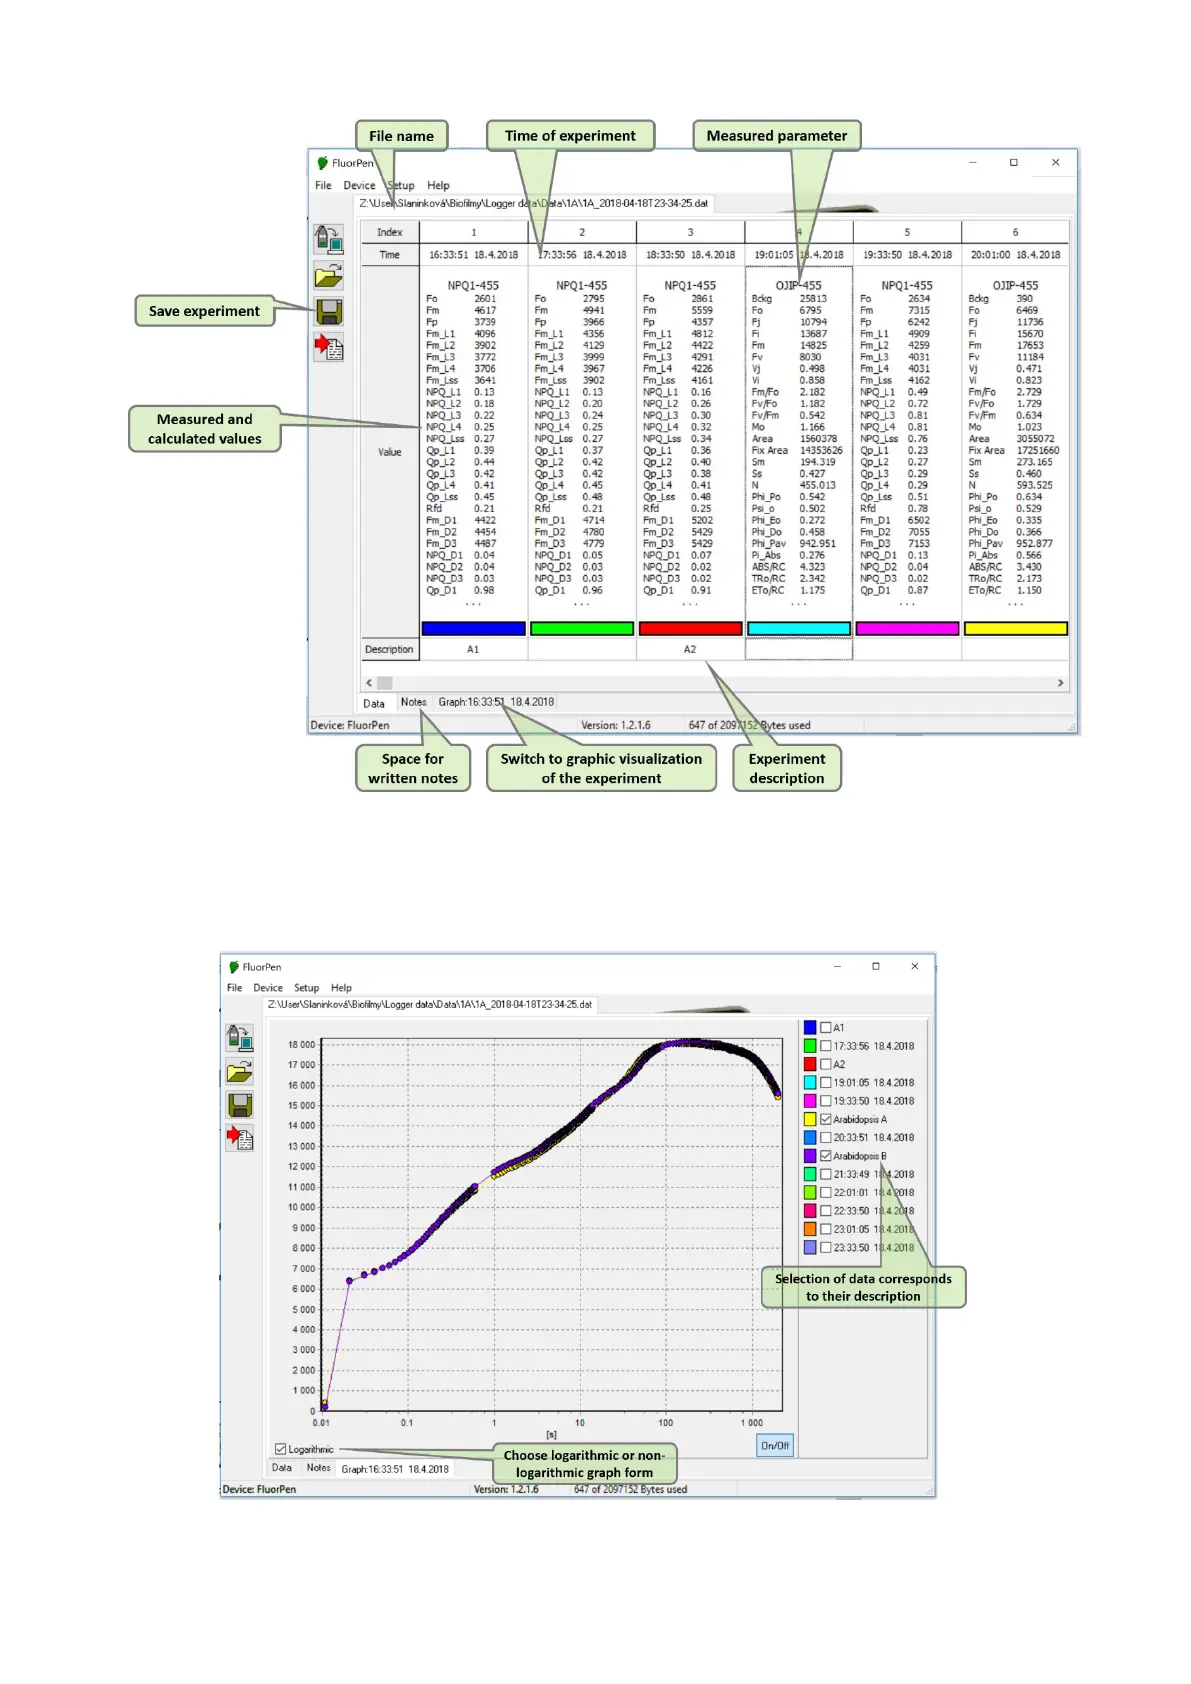
Task: Check the 20:33:51 18.4.2018 series checkbox
Action: tap(826, 1137)
